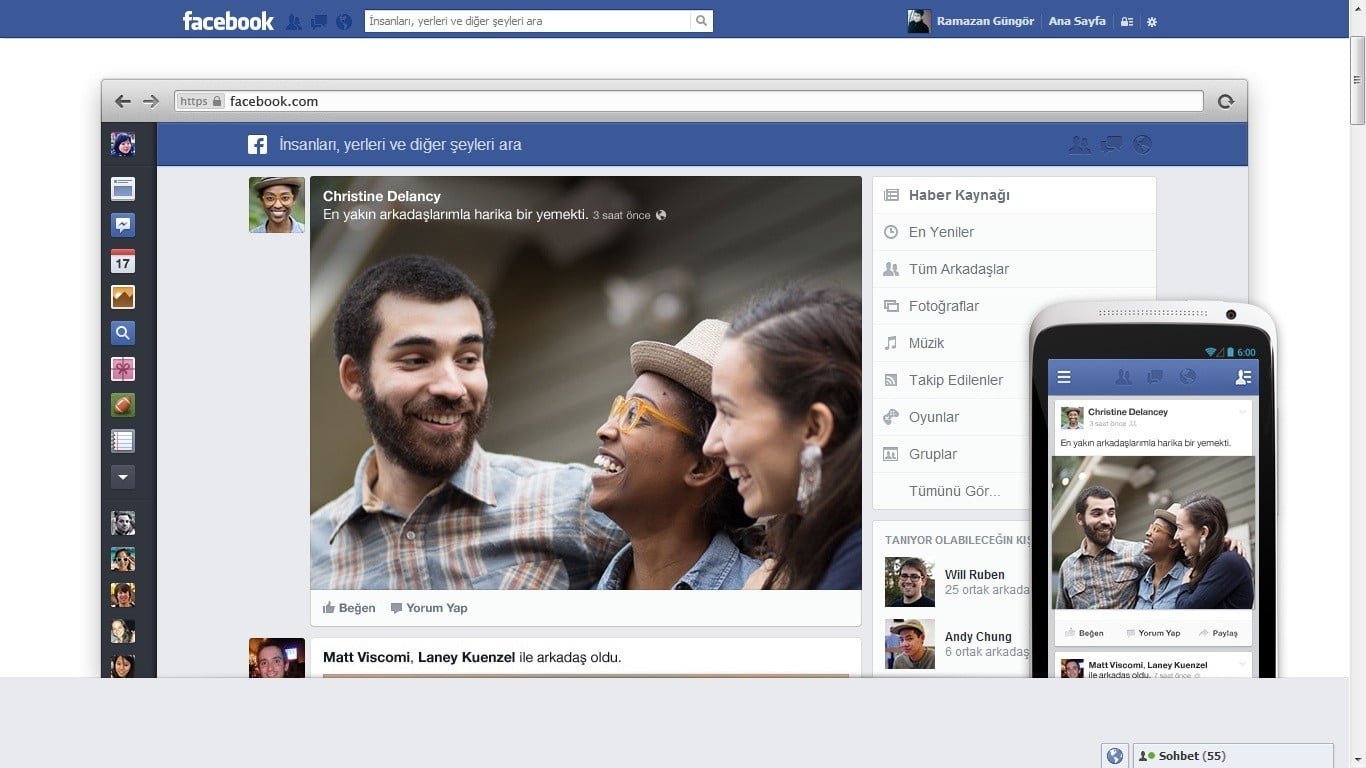Open the sidebar news feed icon
The image size is (1366, 768).
[x=123, y=189]
